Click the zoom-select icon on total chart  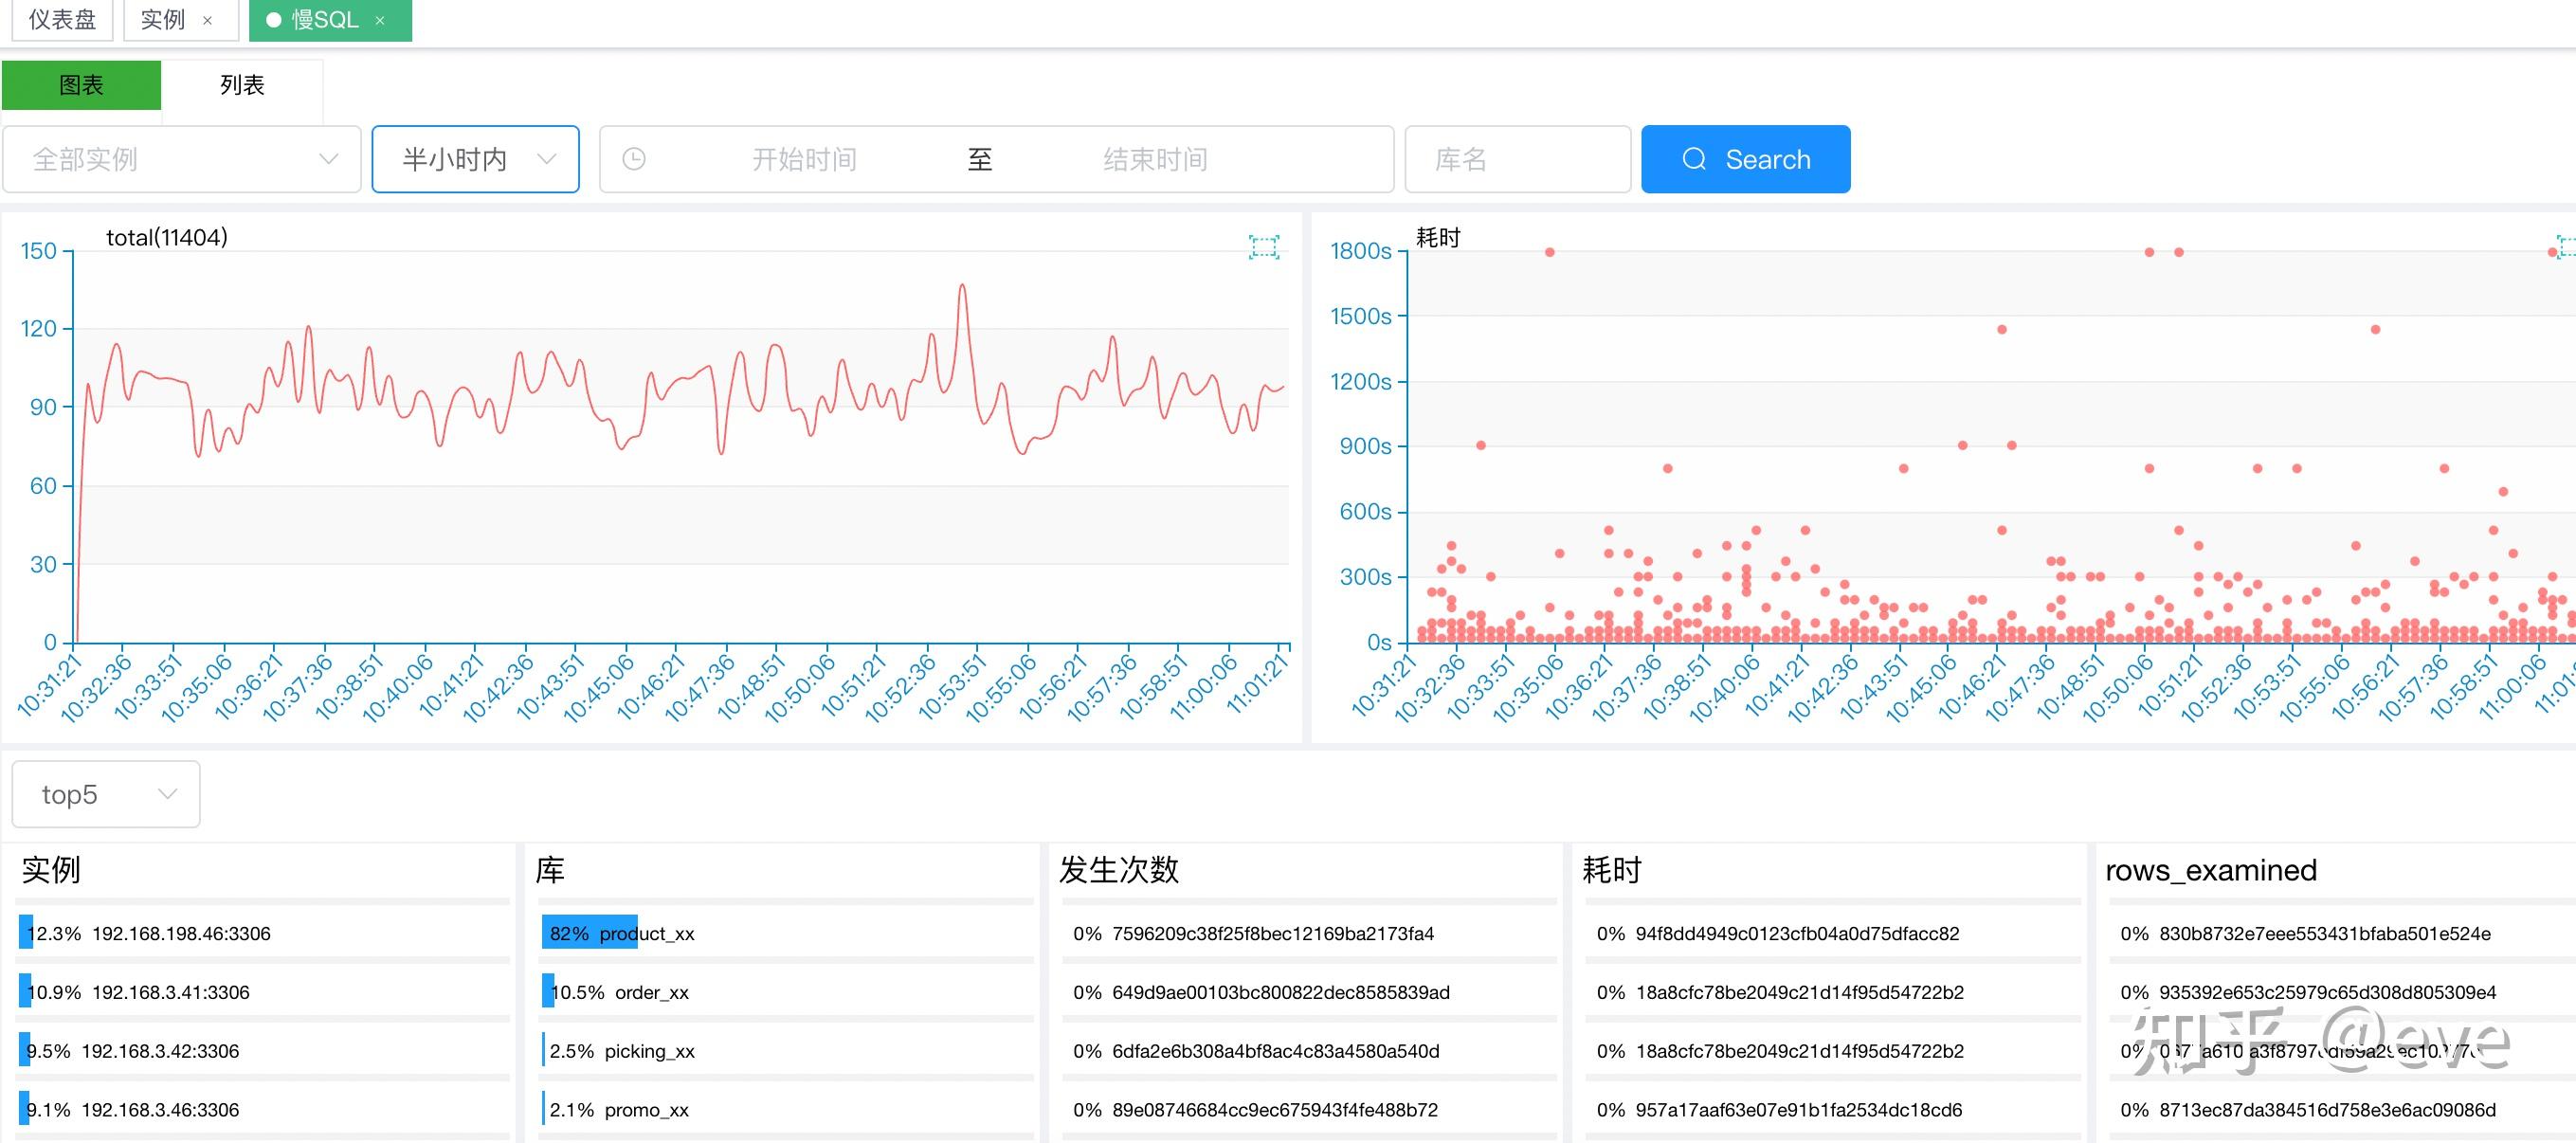1264,247
